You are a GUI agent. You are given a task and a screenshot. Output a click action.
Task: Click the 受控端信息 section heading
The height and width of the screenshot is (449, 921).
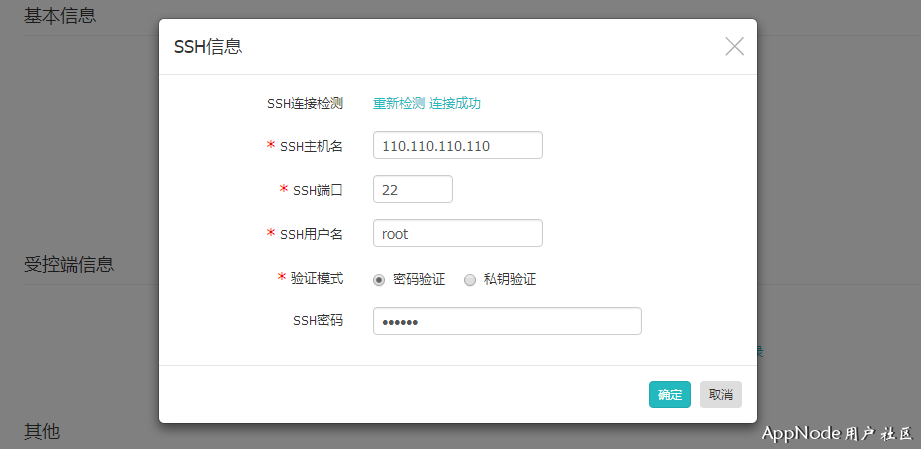point(69,265)
